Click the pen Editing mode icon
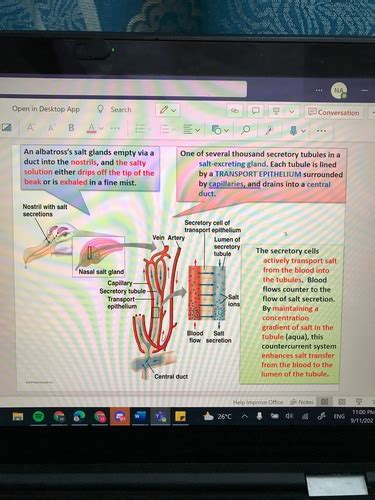The height and width of the screenshot is (500, 375). tap(163, 110)
